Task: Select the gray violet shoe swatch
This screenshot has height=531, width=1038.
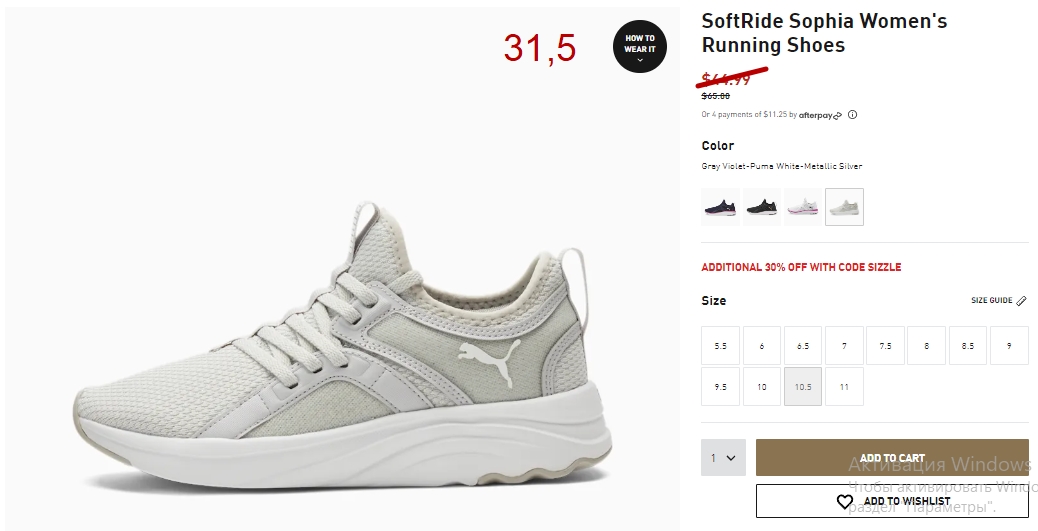Action: 844,207
